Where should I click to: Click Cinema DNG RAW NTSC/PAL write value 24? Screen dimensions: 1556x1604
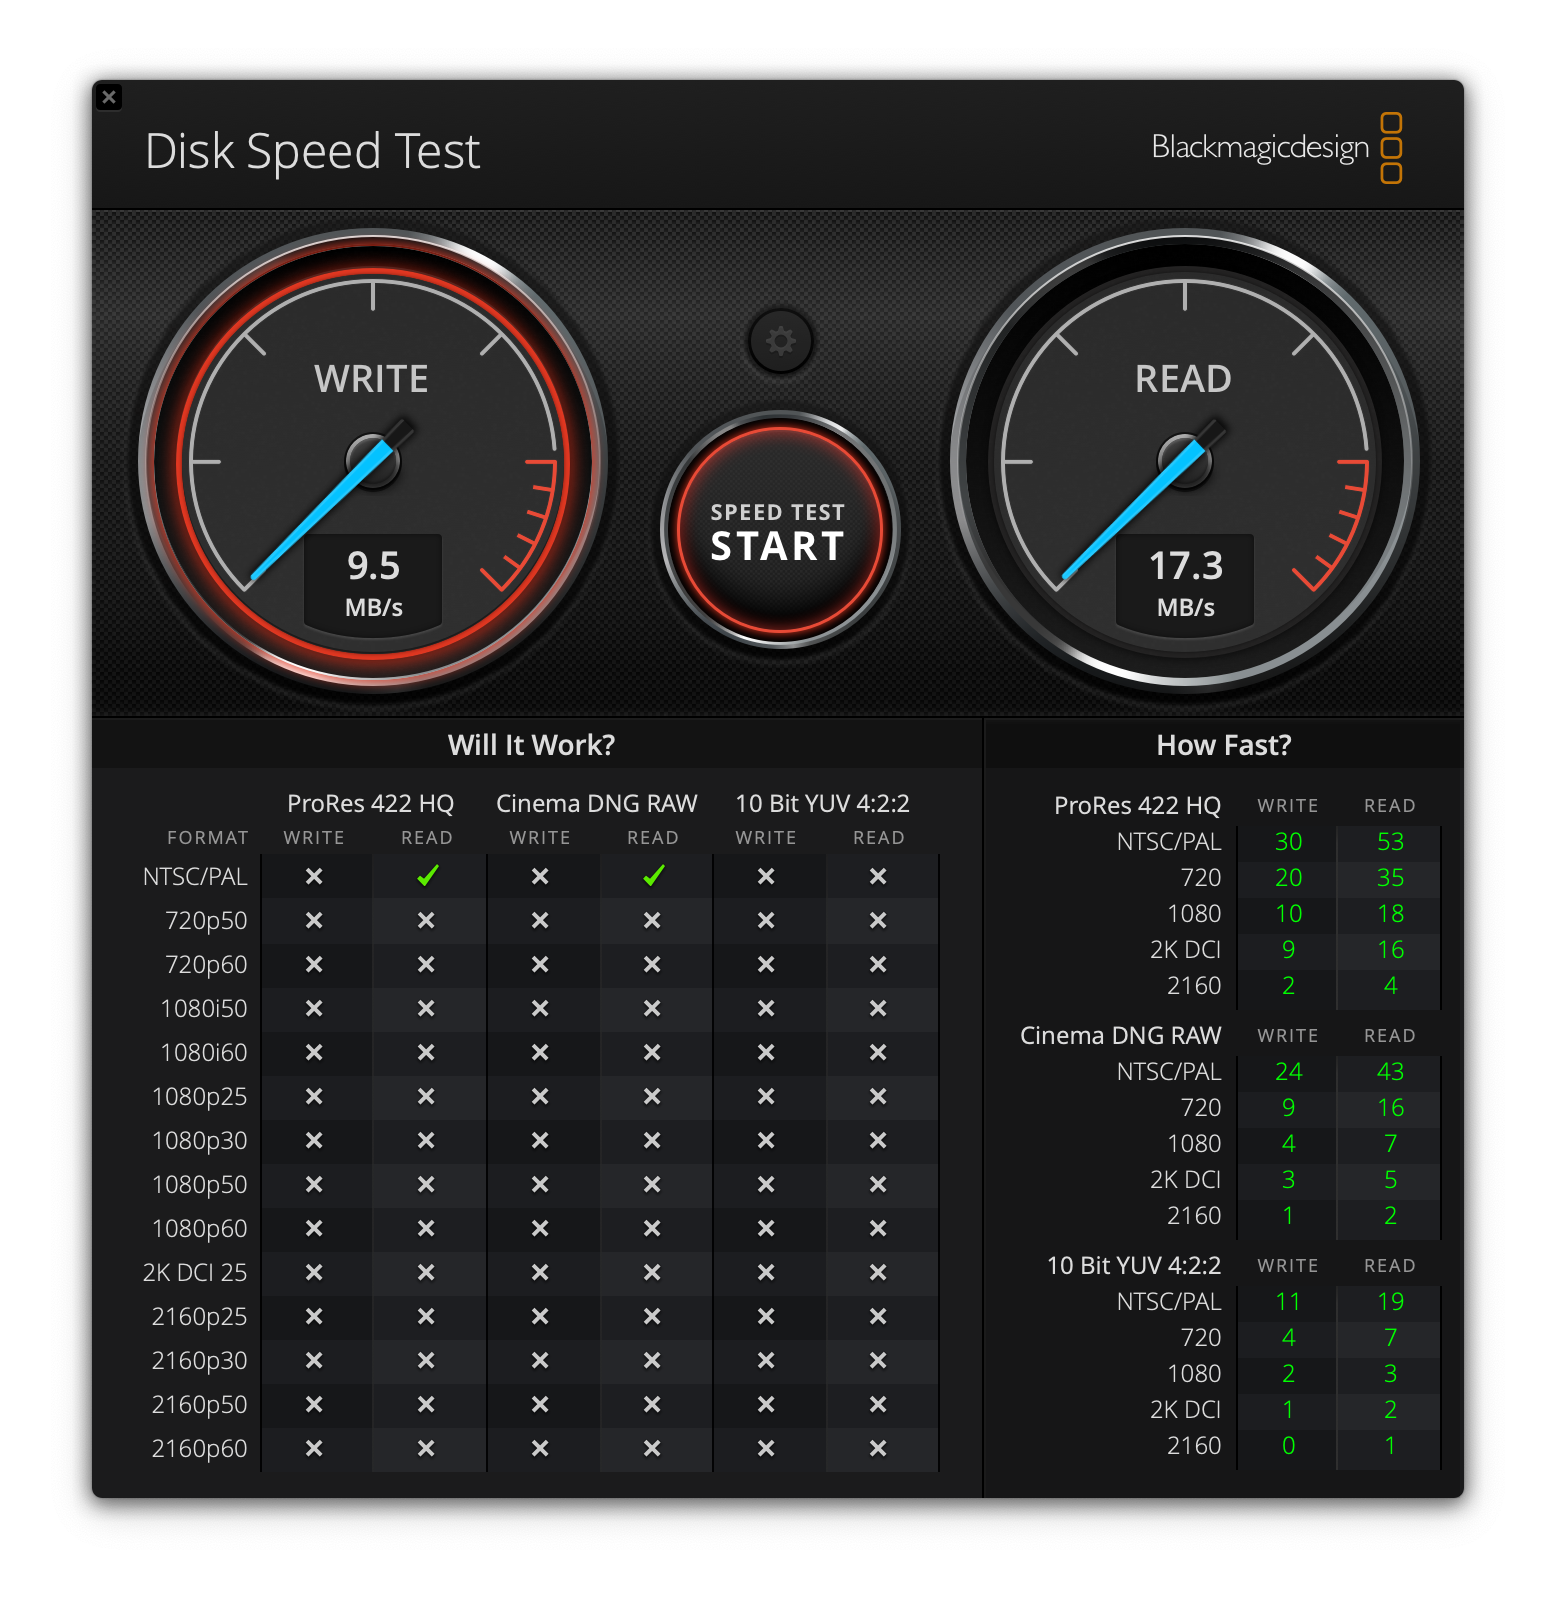point(1288,1072)
